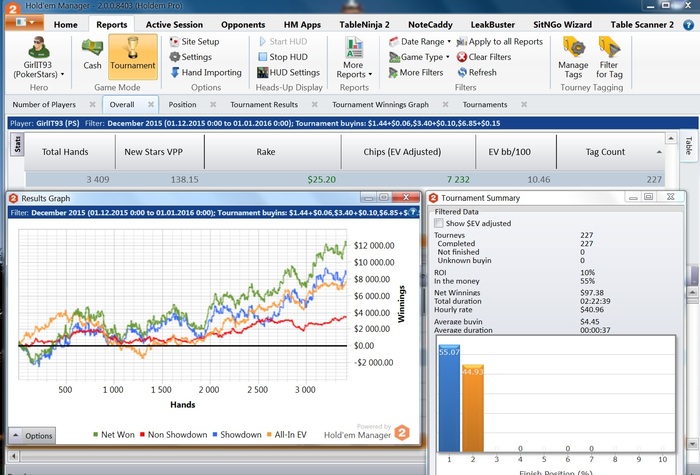Select the Tournament Winnings Graph report tab
The image size is (700, 475).
380,104
